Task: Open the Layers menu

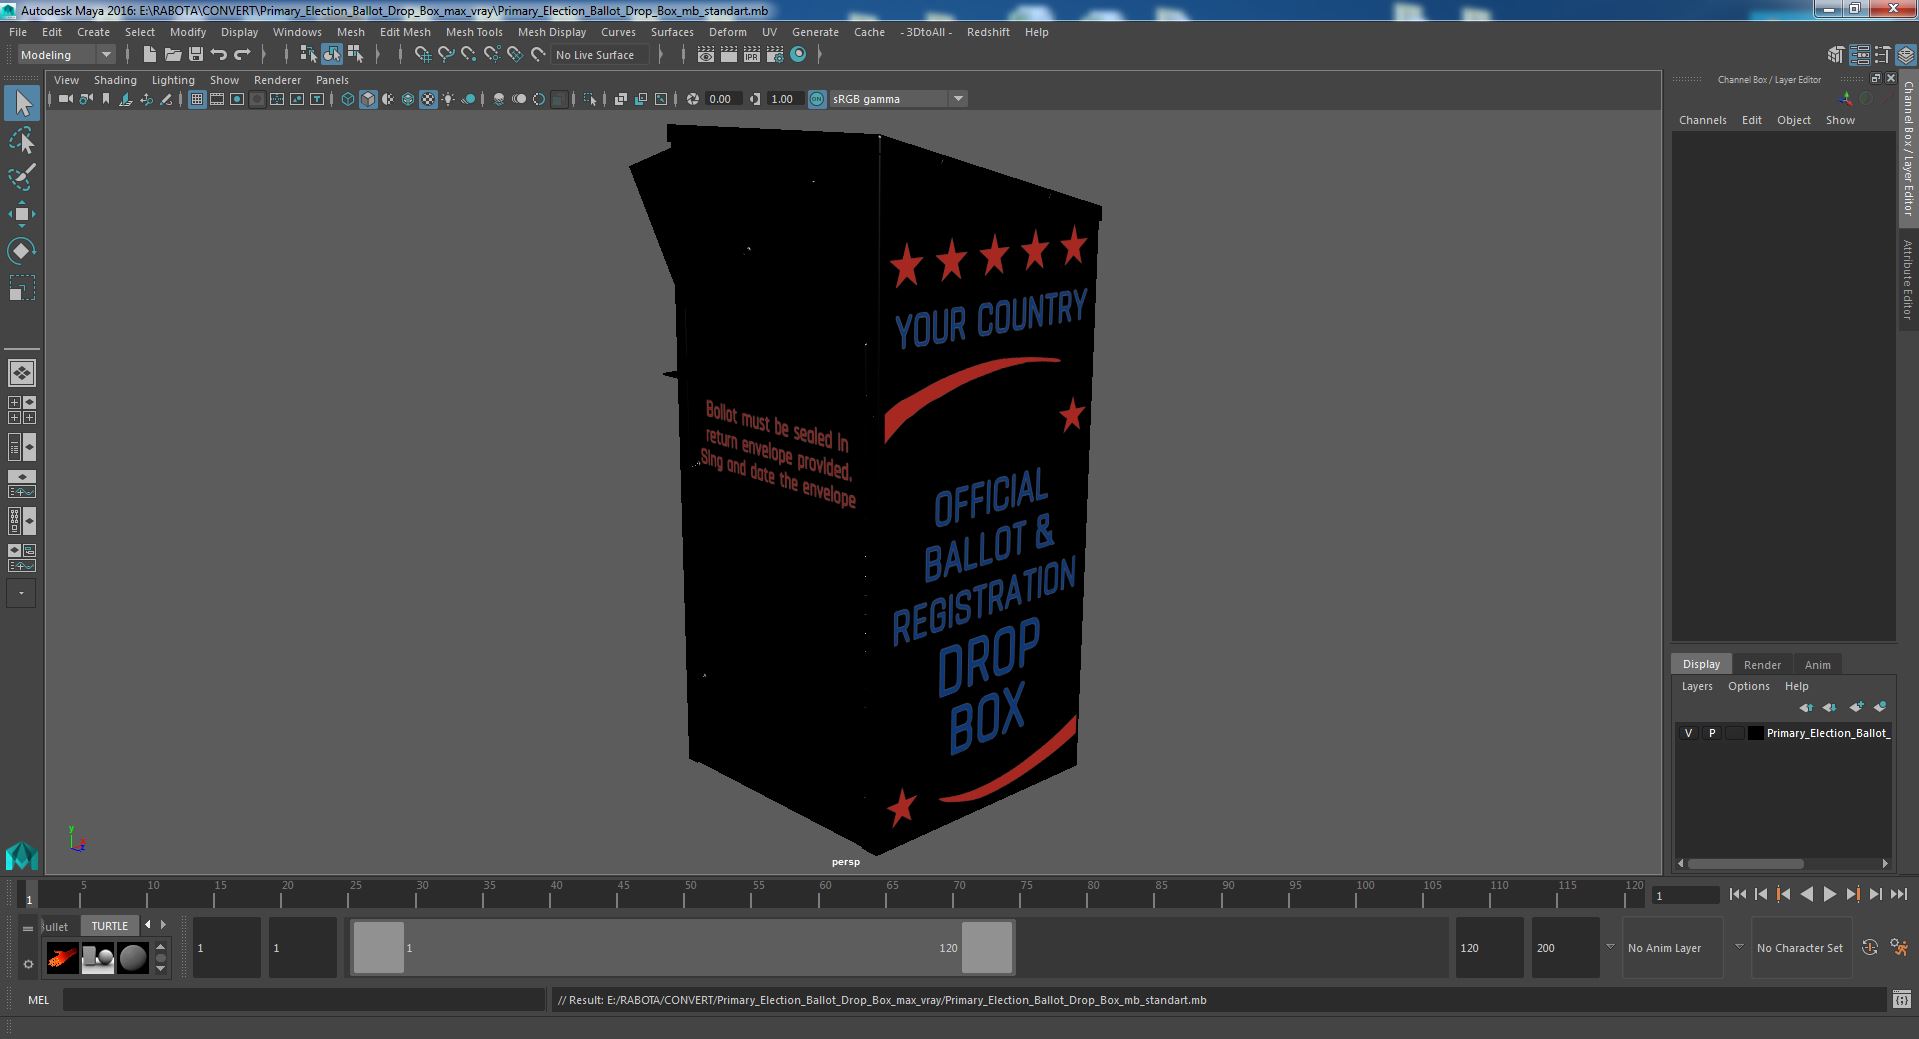Action: tap(1697, 686)
